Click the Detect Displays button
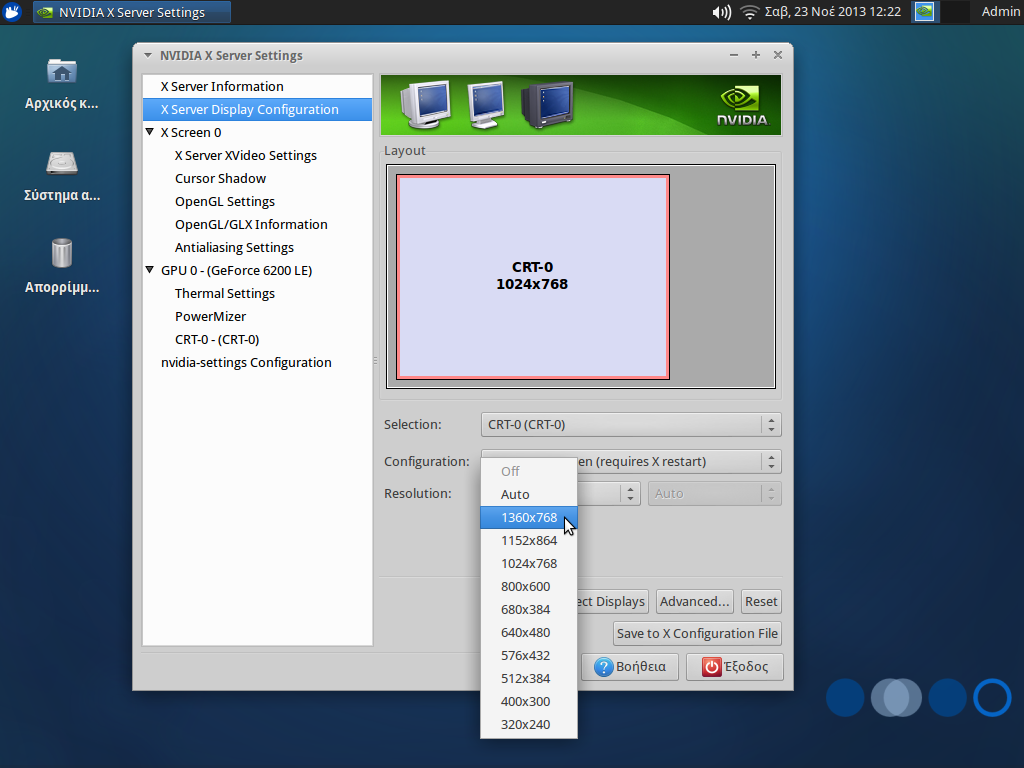 pyautogui.click(x=612, y=601)
